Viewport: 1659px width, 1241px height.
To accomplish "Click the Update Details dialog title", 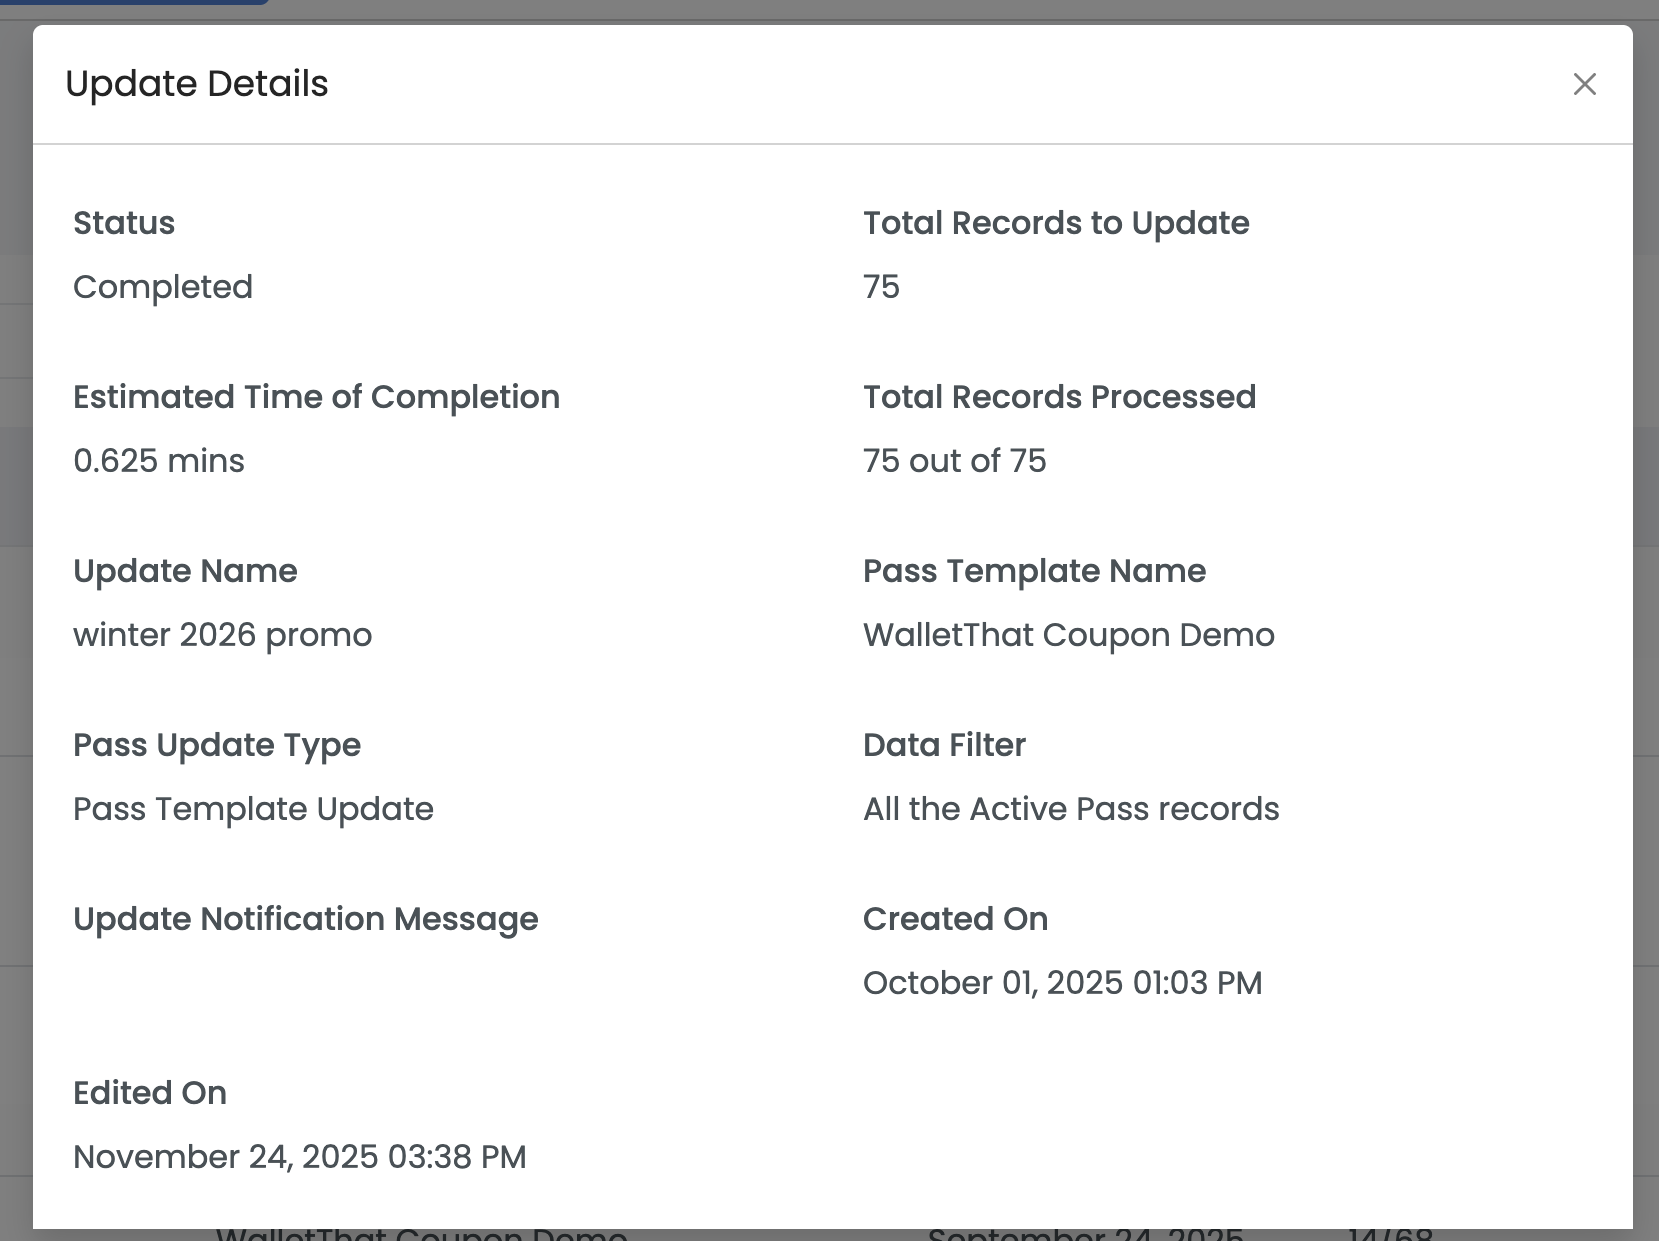I will 197,84.
